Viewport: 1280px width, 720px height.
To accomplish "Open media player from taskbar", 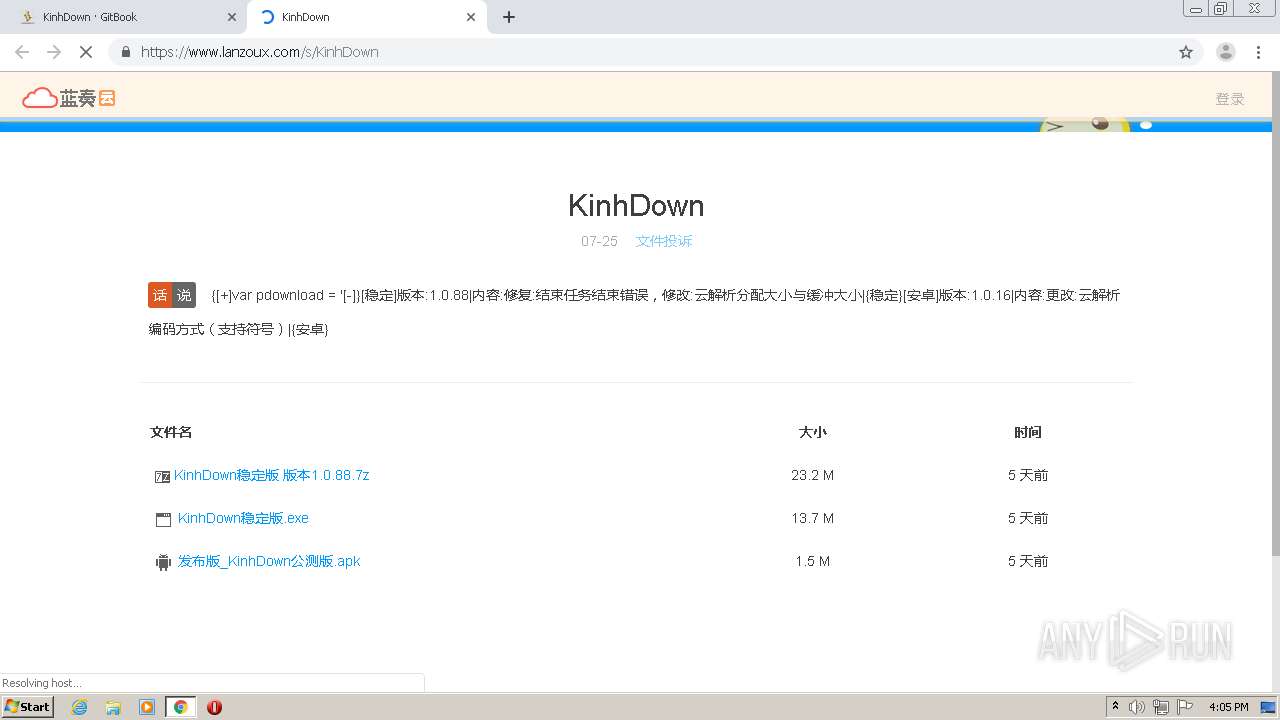I will tap(147, 707).
